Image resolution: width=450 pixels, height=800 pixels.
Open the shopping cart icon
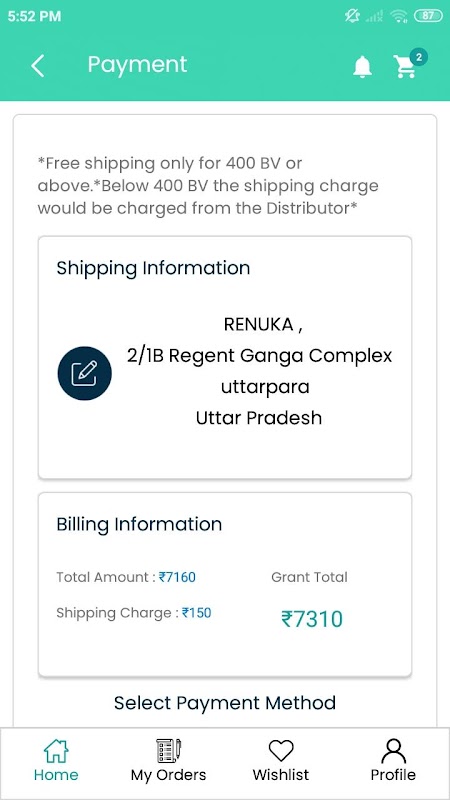[x=405, y=67]
